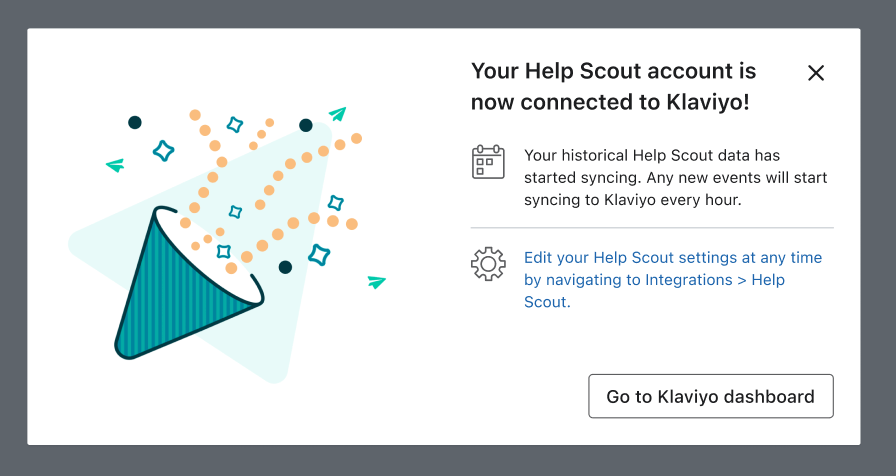Click the dark dot beside the top paper plane

pos(306,126)
